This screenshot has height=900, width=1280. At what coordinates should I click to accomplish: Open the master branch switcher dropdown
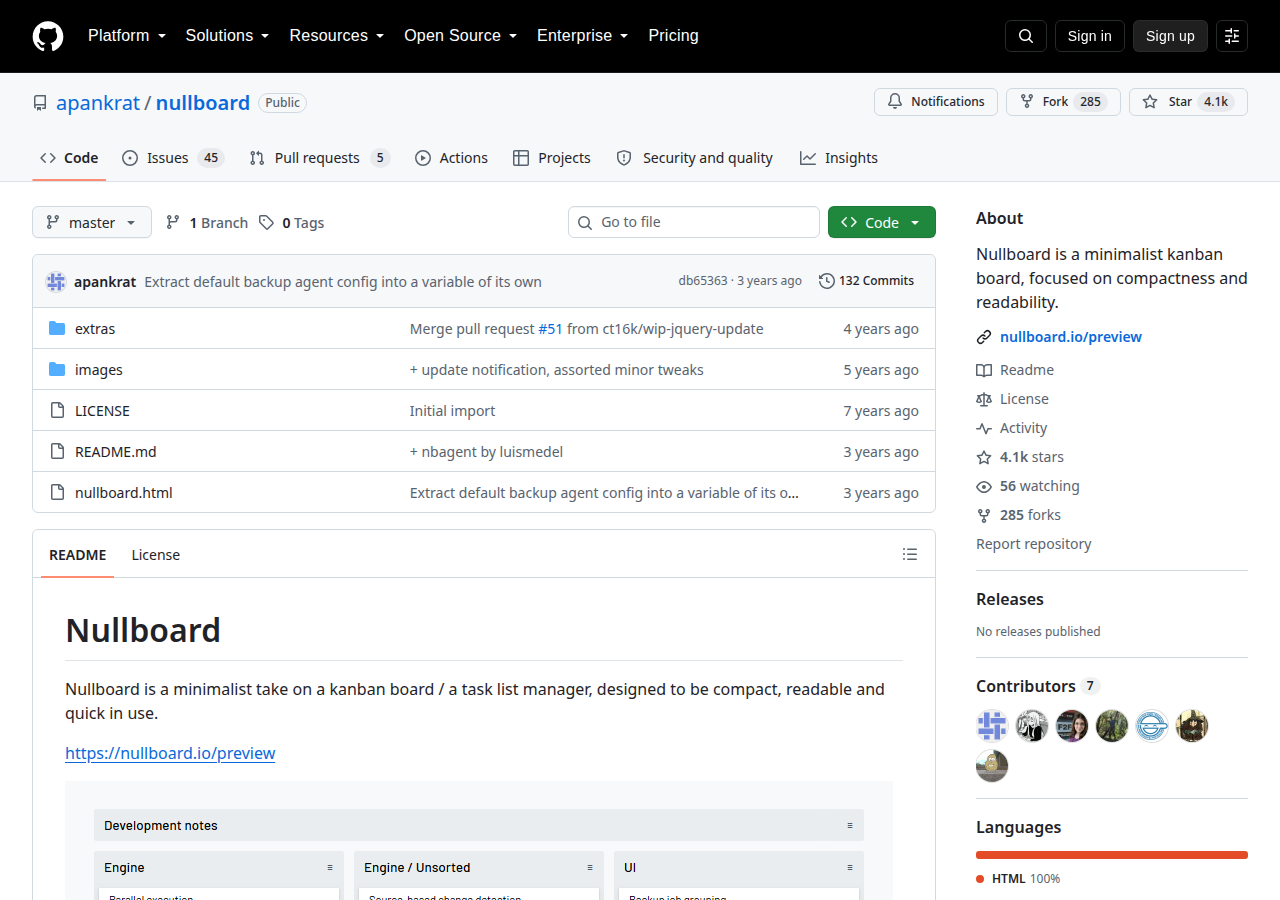pyautogui.click(x=92, y=223)
